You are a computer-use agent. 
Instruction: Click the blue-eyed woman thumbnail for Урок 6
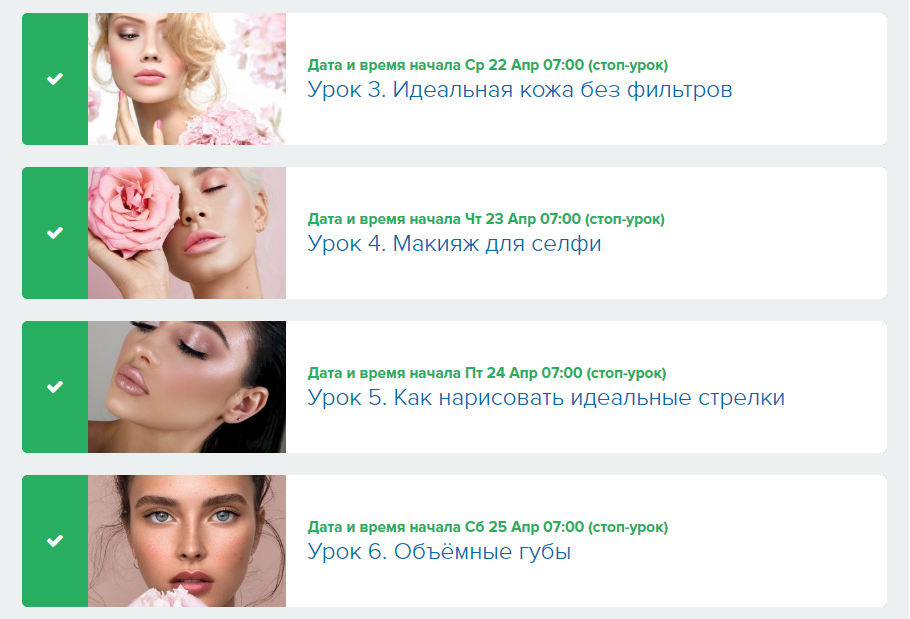[187, 541]
